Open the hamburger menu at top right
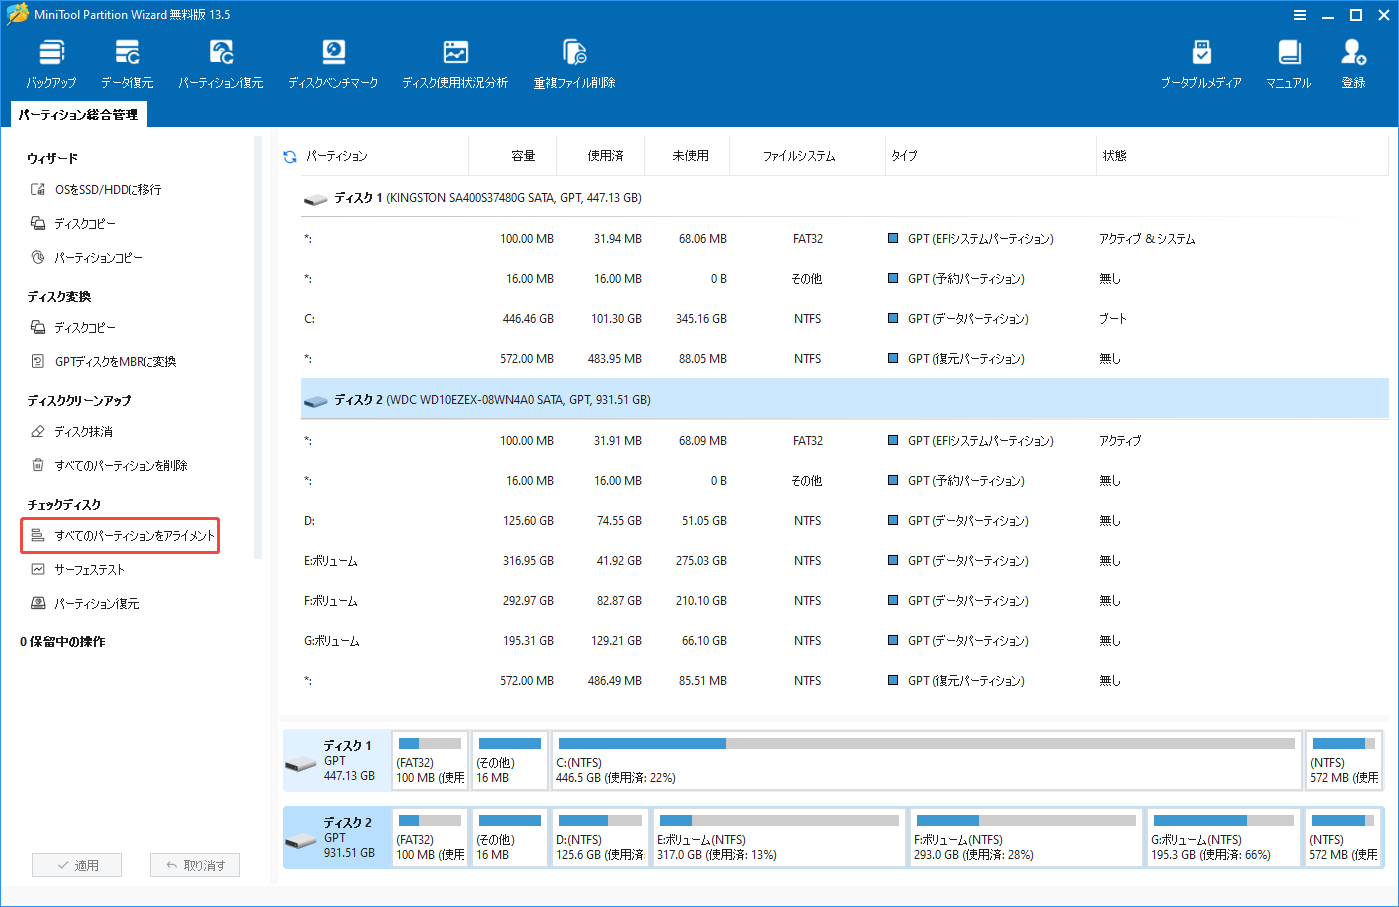This screenshot has height=907, width=1399. 1299,15
